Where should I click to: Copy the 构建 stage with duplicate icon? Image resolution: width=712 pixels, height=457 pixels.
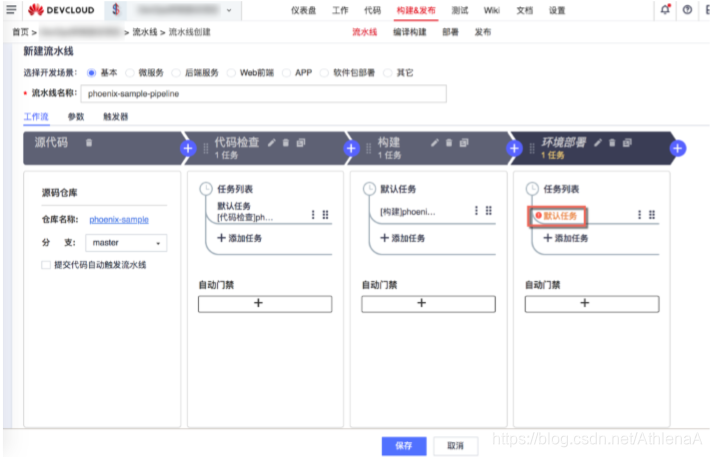(464, 143)
